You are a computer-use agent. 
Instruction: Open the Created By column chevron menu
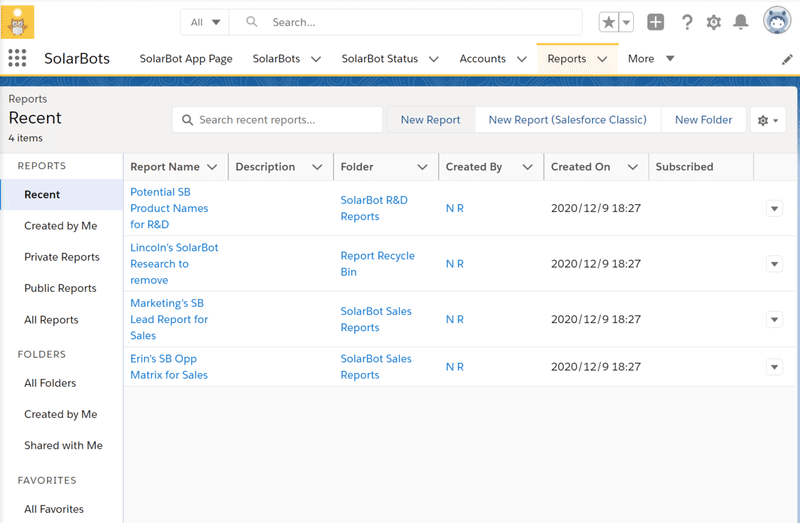tap(528, 167)
